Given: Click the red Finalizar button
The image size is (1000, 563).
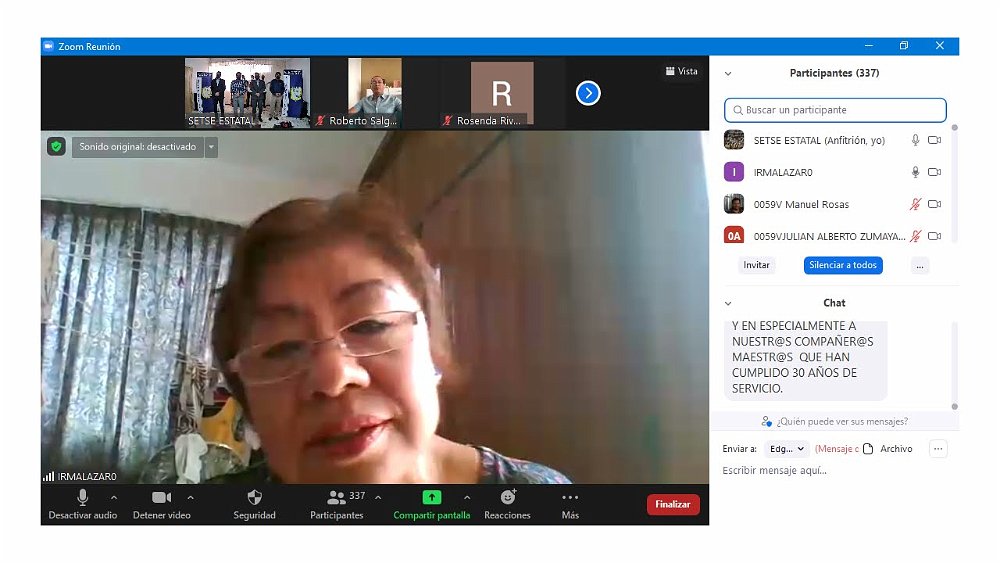Looking at the screenshot, I should (673, 504).
